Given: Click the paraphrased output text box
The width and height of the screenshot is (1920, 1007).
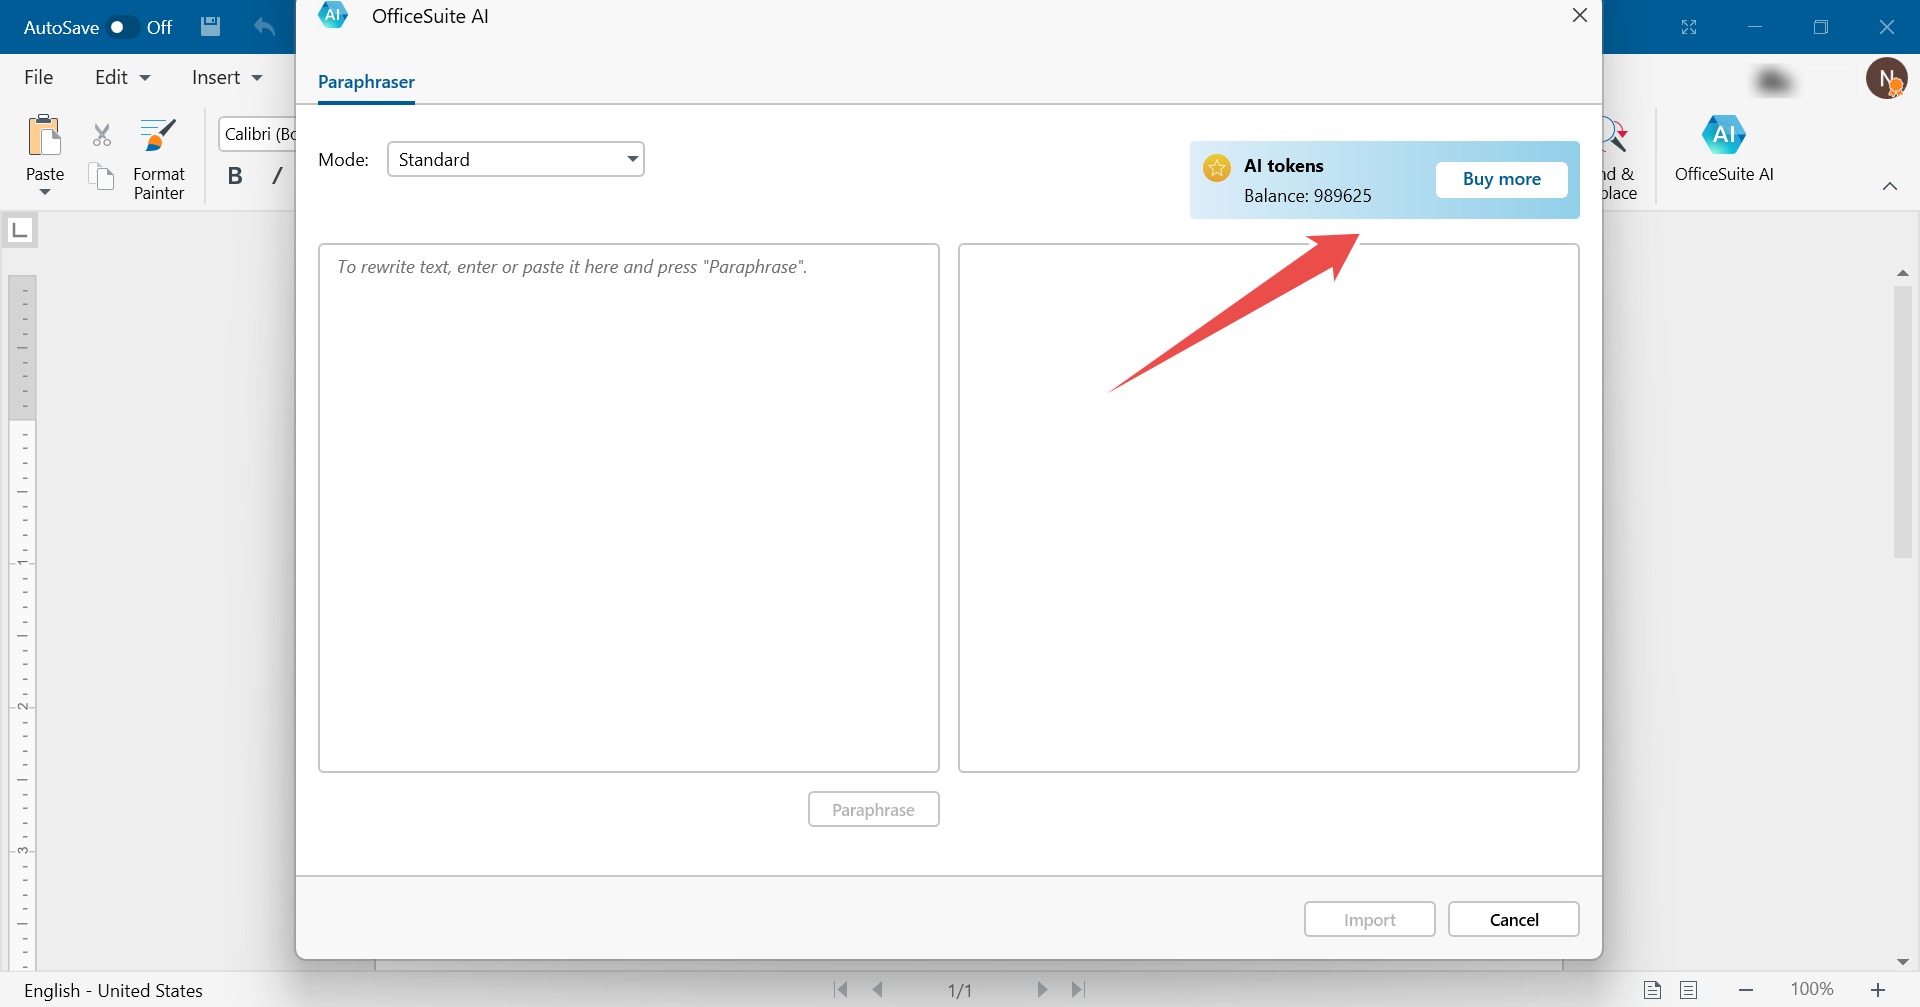Looking at the screenshot, I should [1269, 508].
